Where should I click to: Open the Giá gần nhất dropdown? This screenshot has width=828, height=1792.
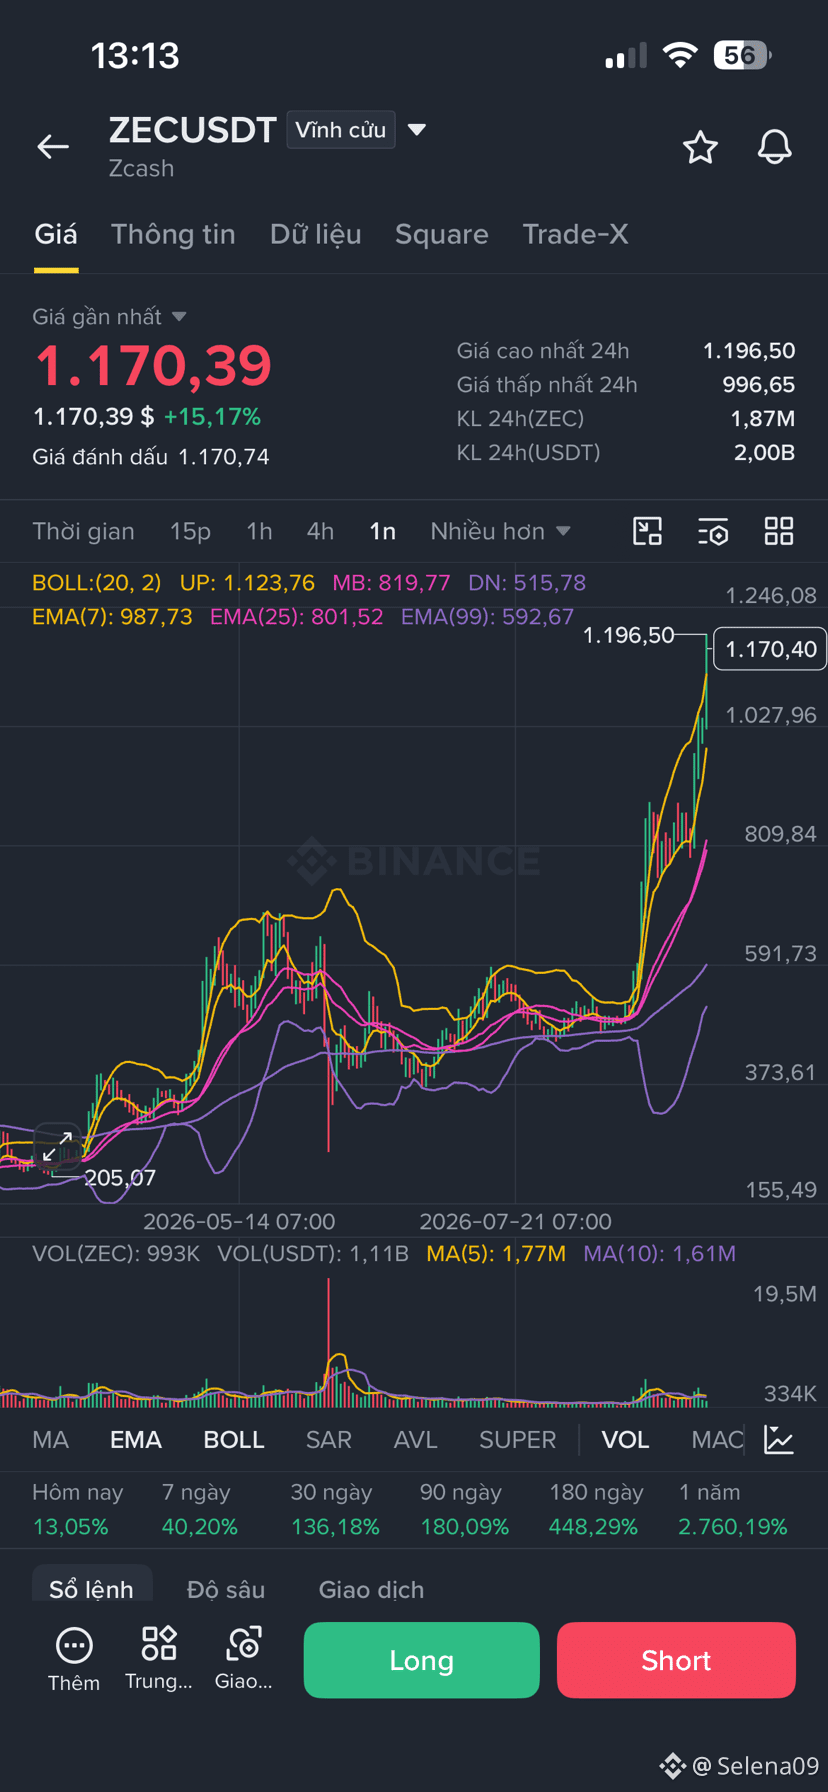pos(109,317)
